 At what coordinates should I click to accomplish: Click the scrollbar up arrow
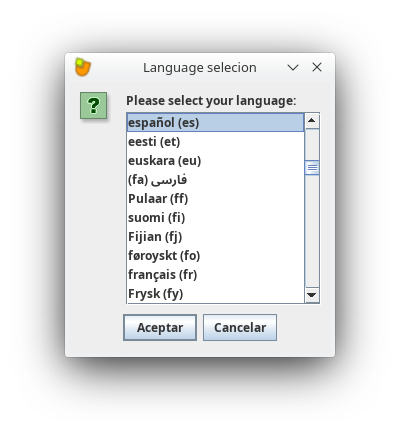pyautogui.click(x=312, y=121)
